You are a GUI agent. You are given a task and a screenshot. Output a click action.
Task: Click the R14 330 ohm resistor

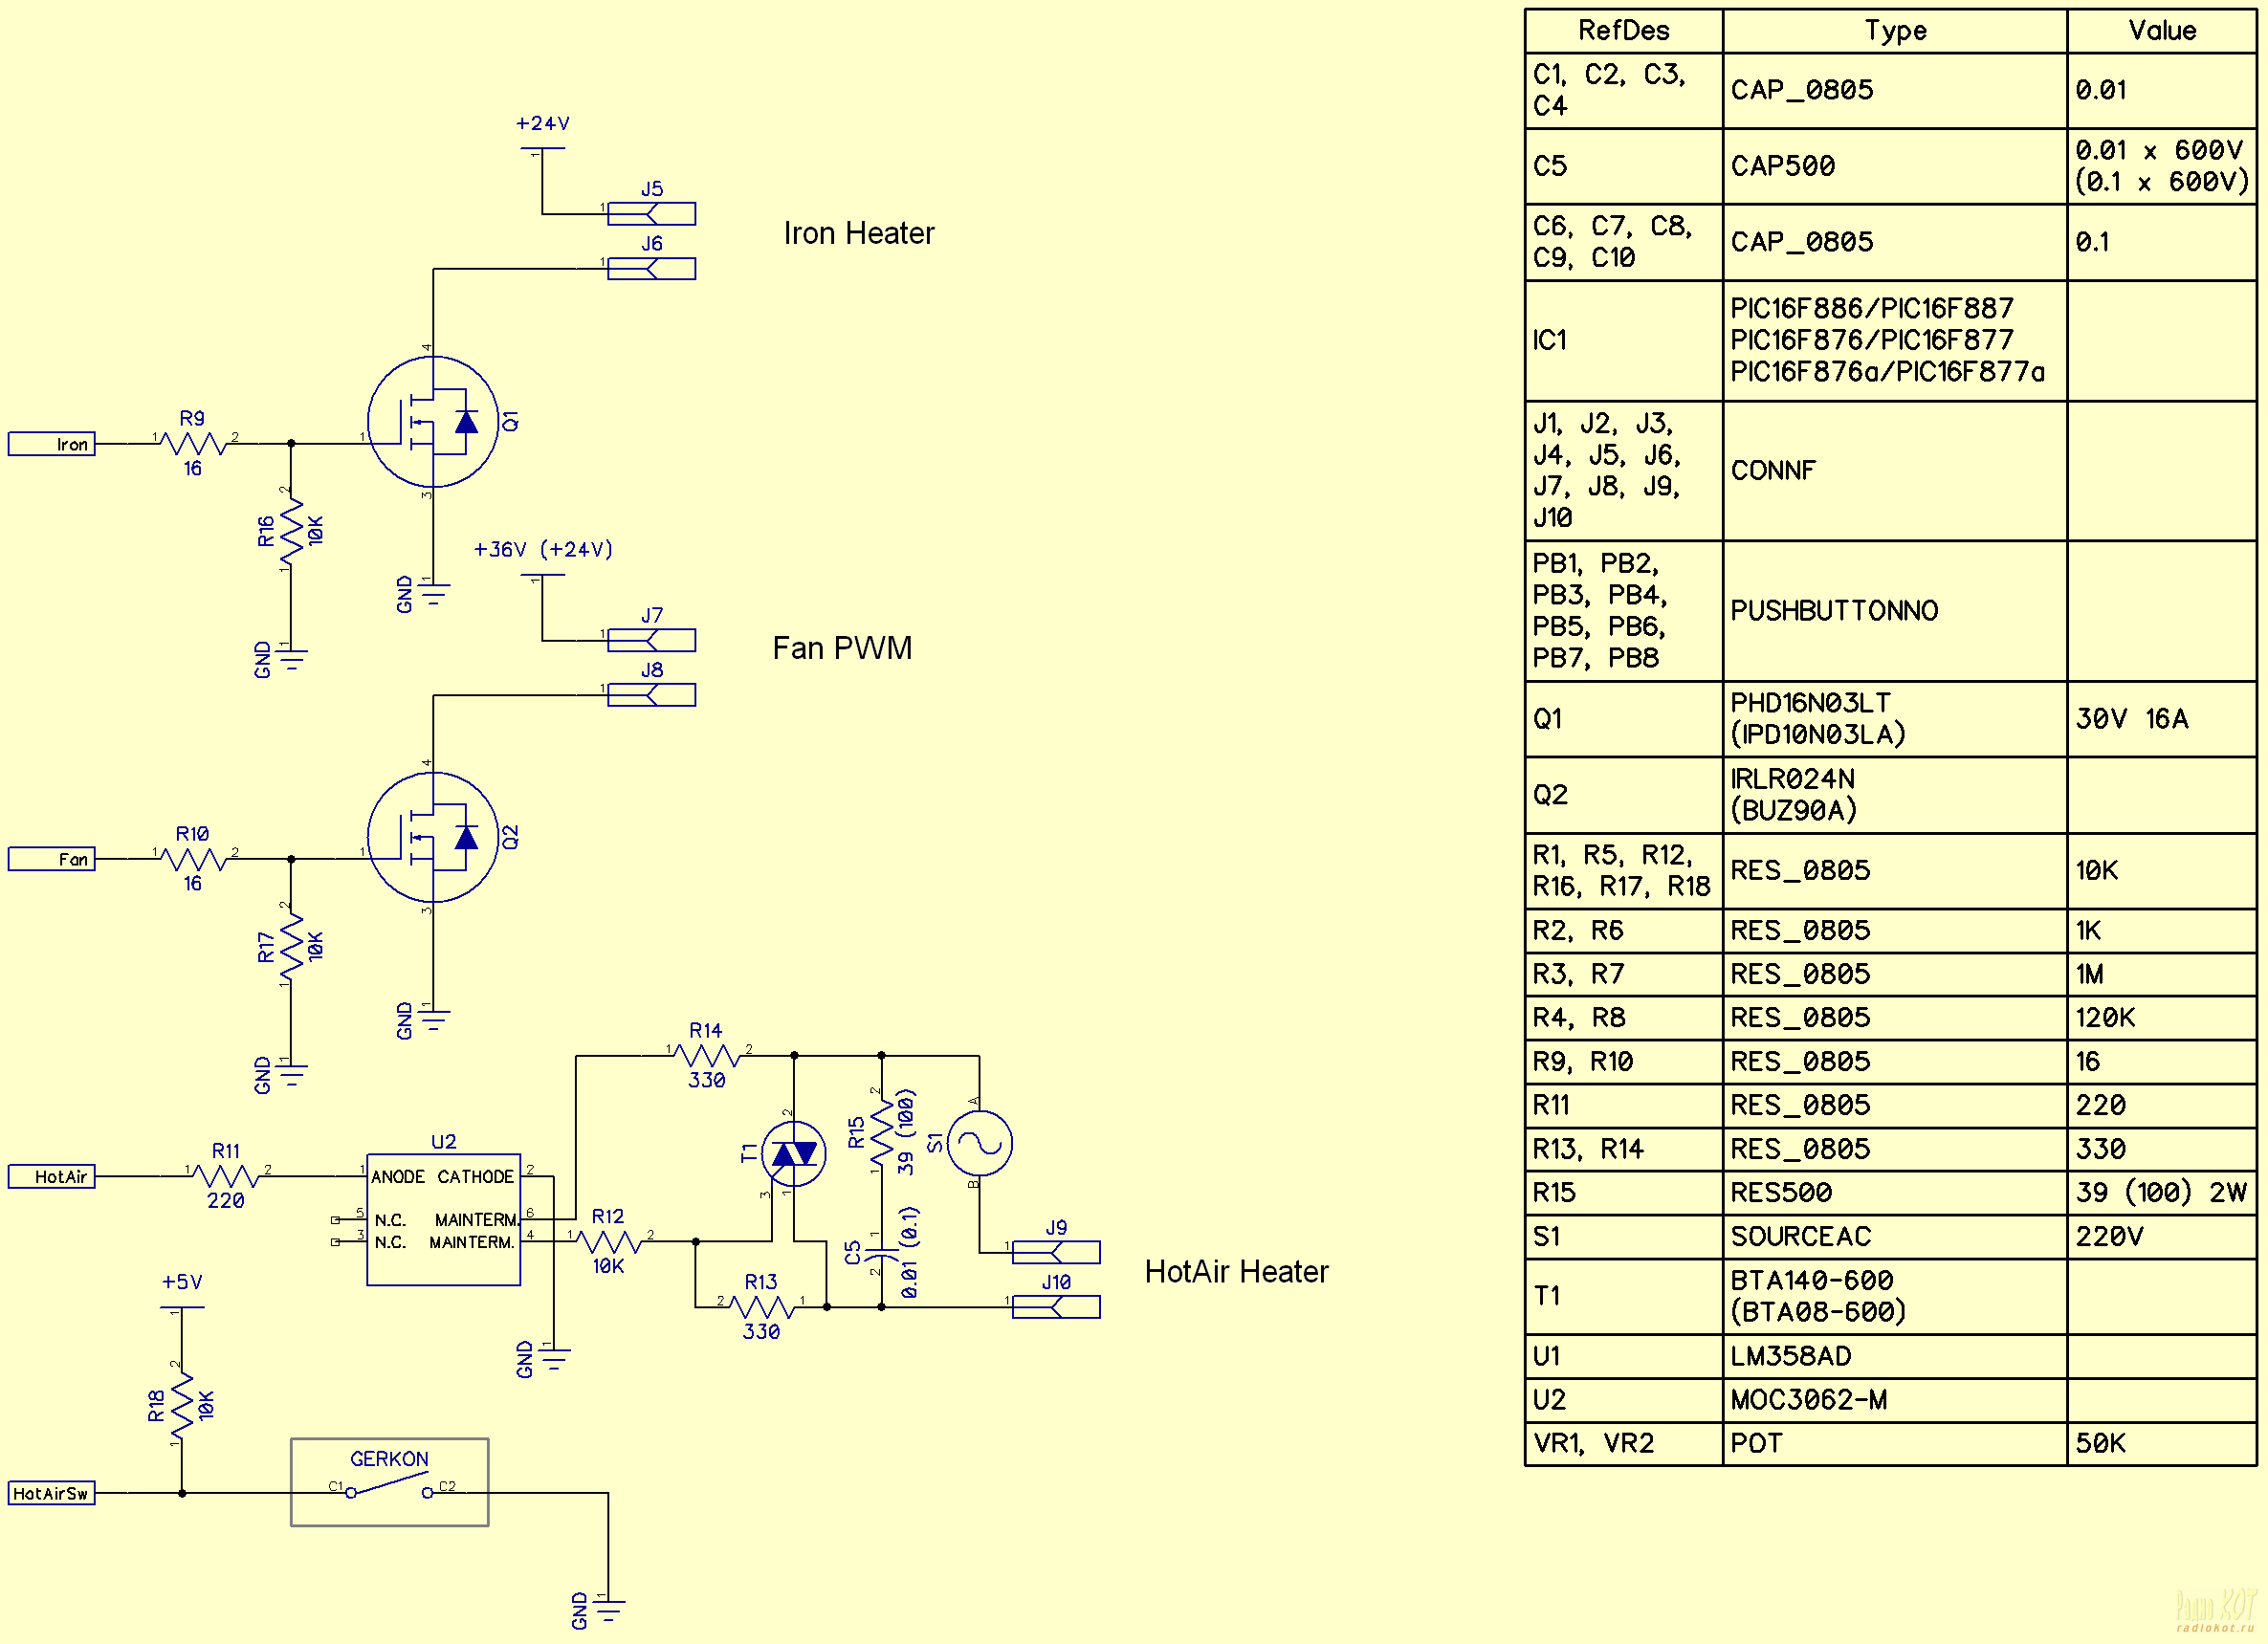[707, 1055]
